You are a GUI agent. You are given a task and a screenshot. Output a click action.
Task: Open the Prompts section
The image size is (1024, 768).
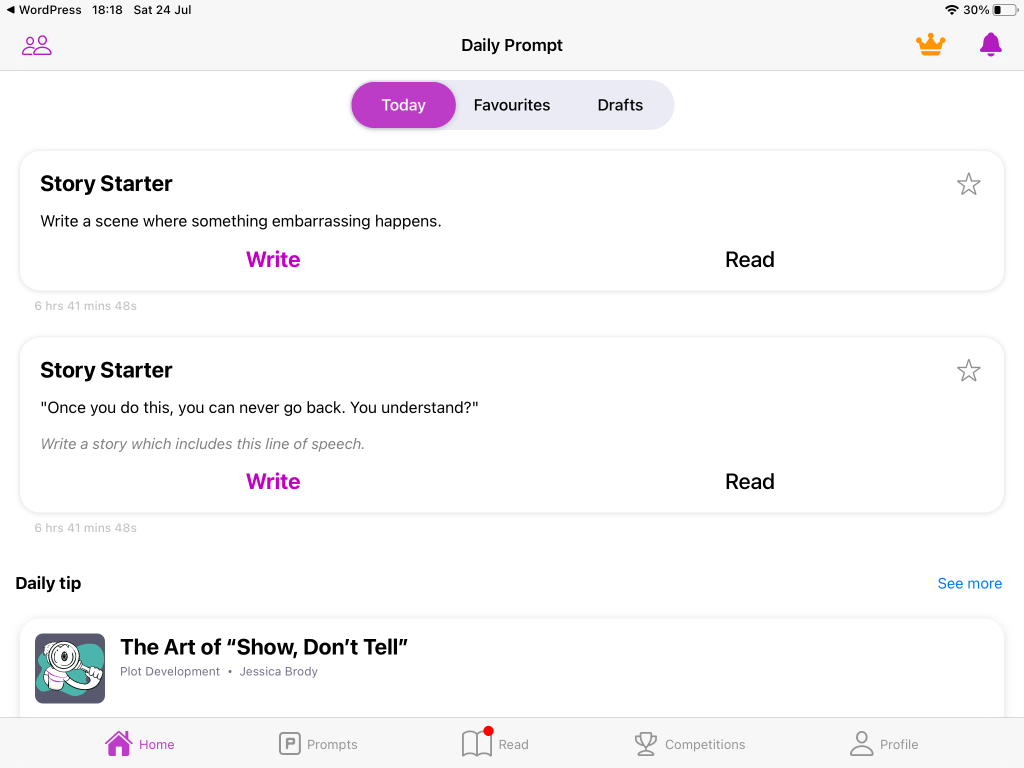pyautogui.click(x=318, y=744)
